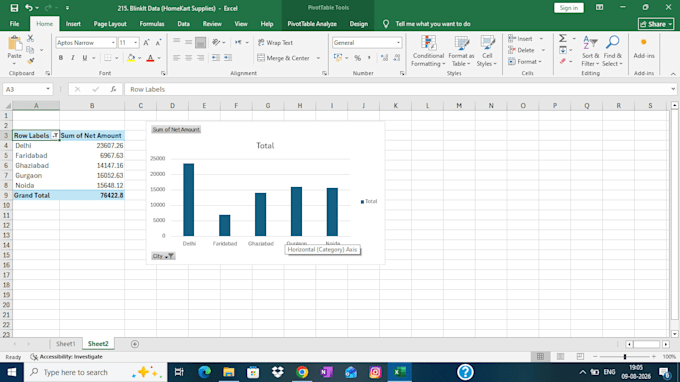Click the AutoSum sigma icon

coord(563,39)
